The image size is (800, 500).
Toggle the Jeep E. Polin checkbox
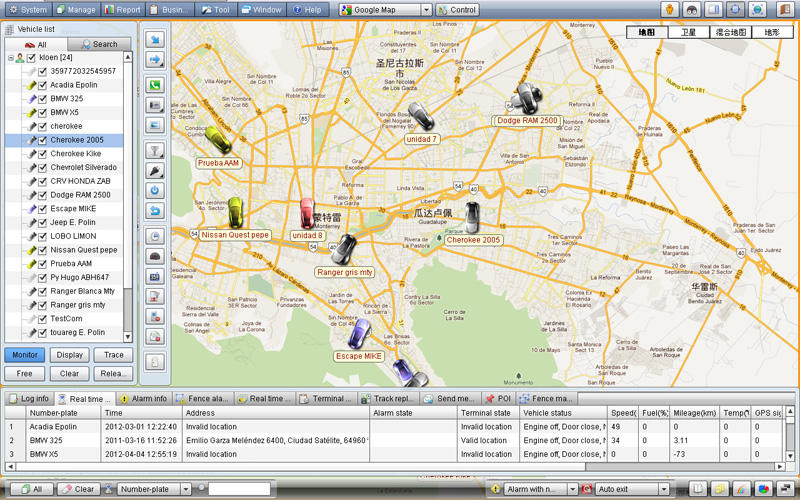pos(42,222)
